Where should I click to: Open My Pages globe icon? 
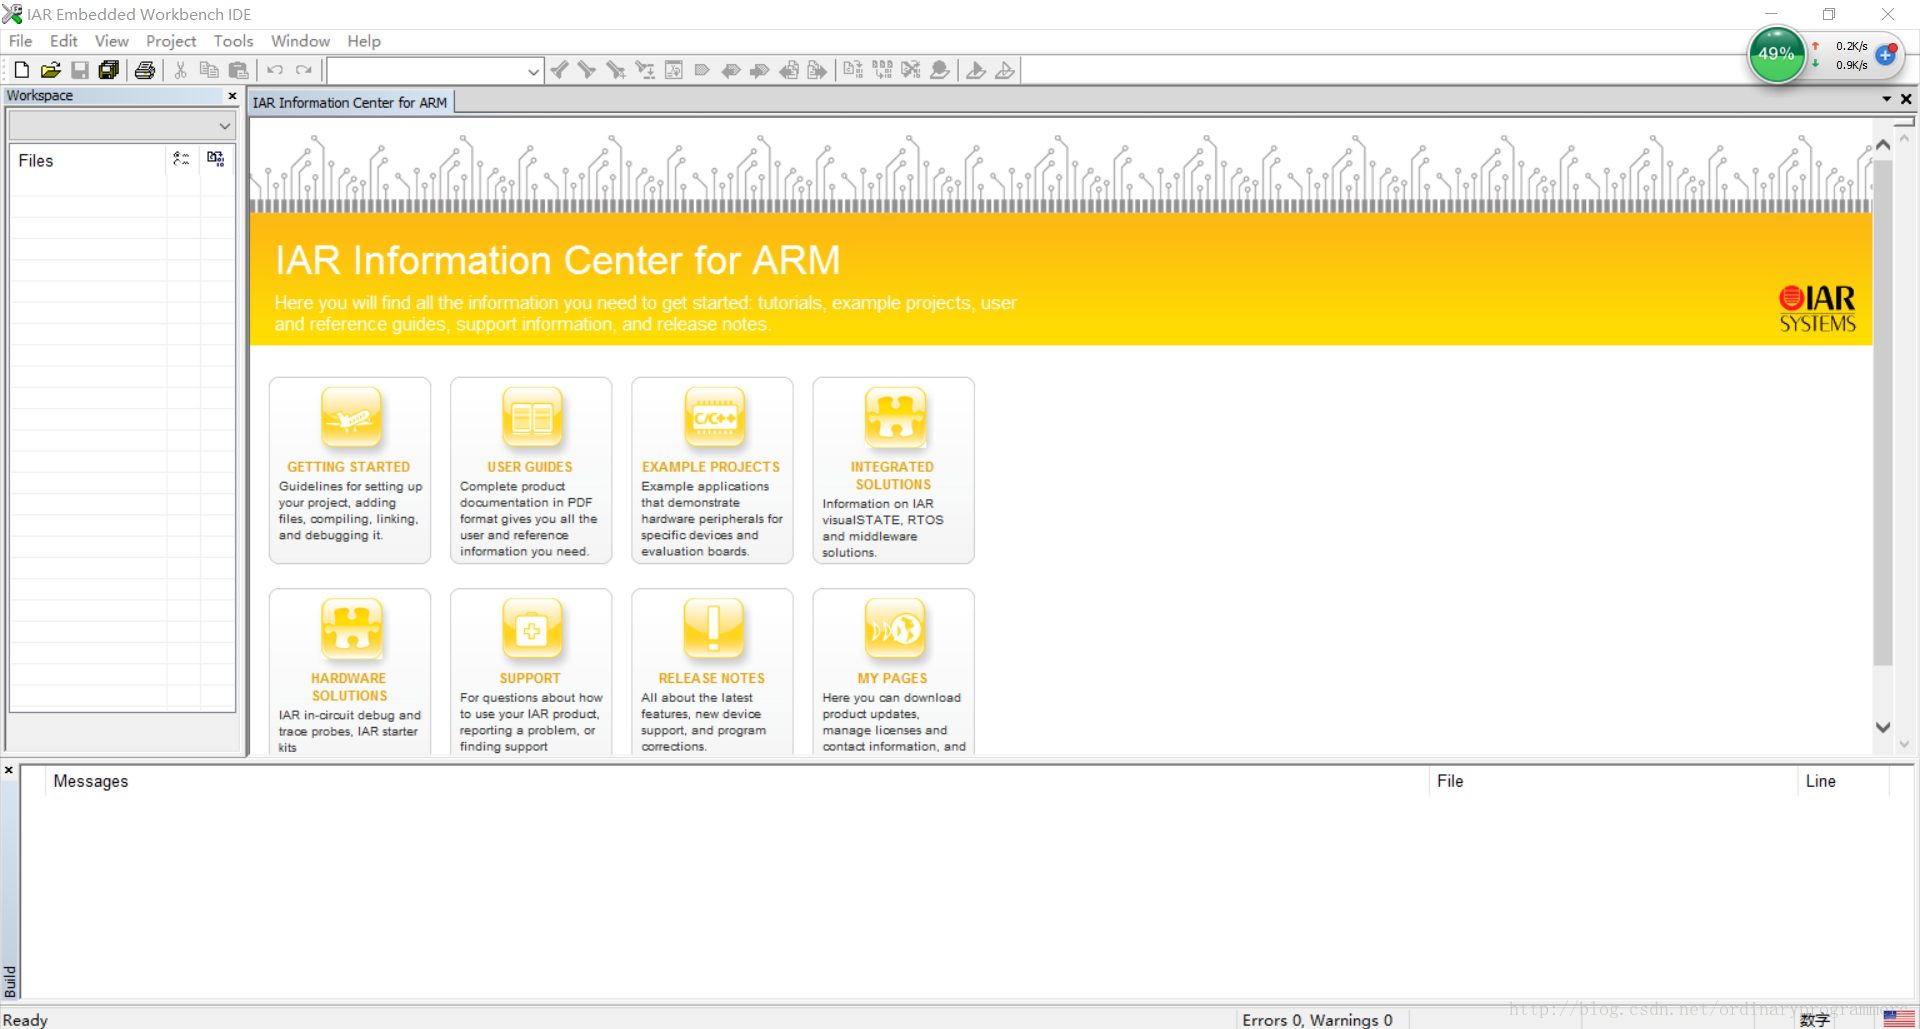pyautogui.click(x=895, y=628)
